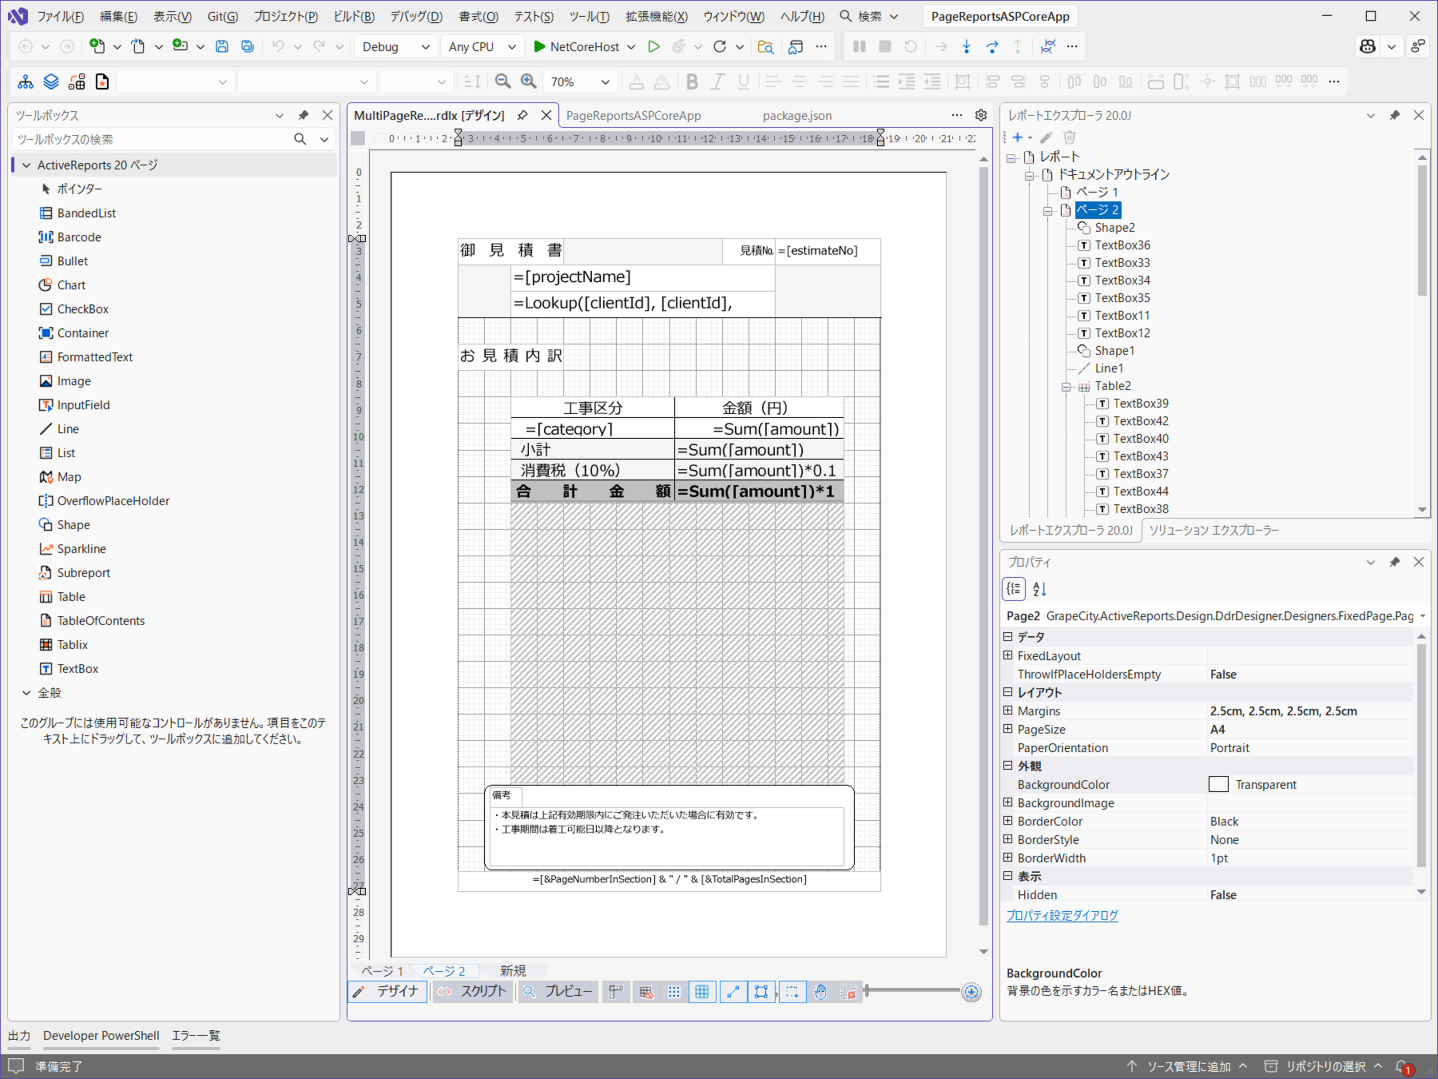
Task: Switch to the package.json tab
Action: click(x=797, y=116)
